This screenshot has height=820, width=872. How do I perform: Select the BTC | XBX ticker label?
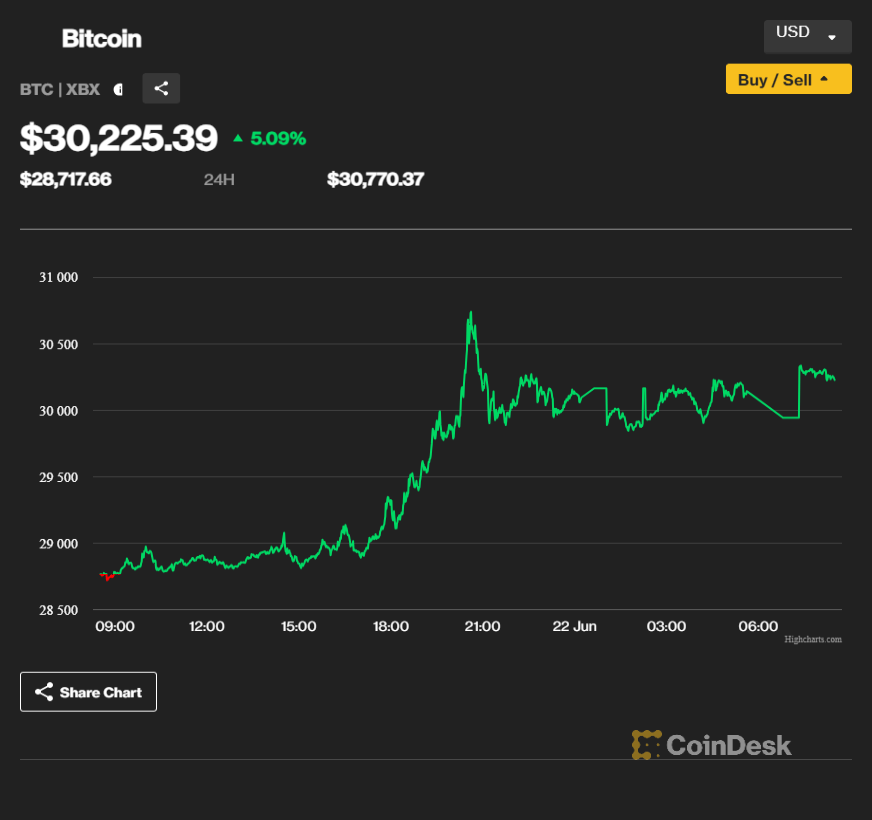click(x=60, y=89)
